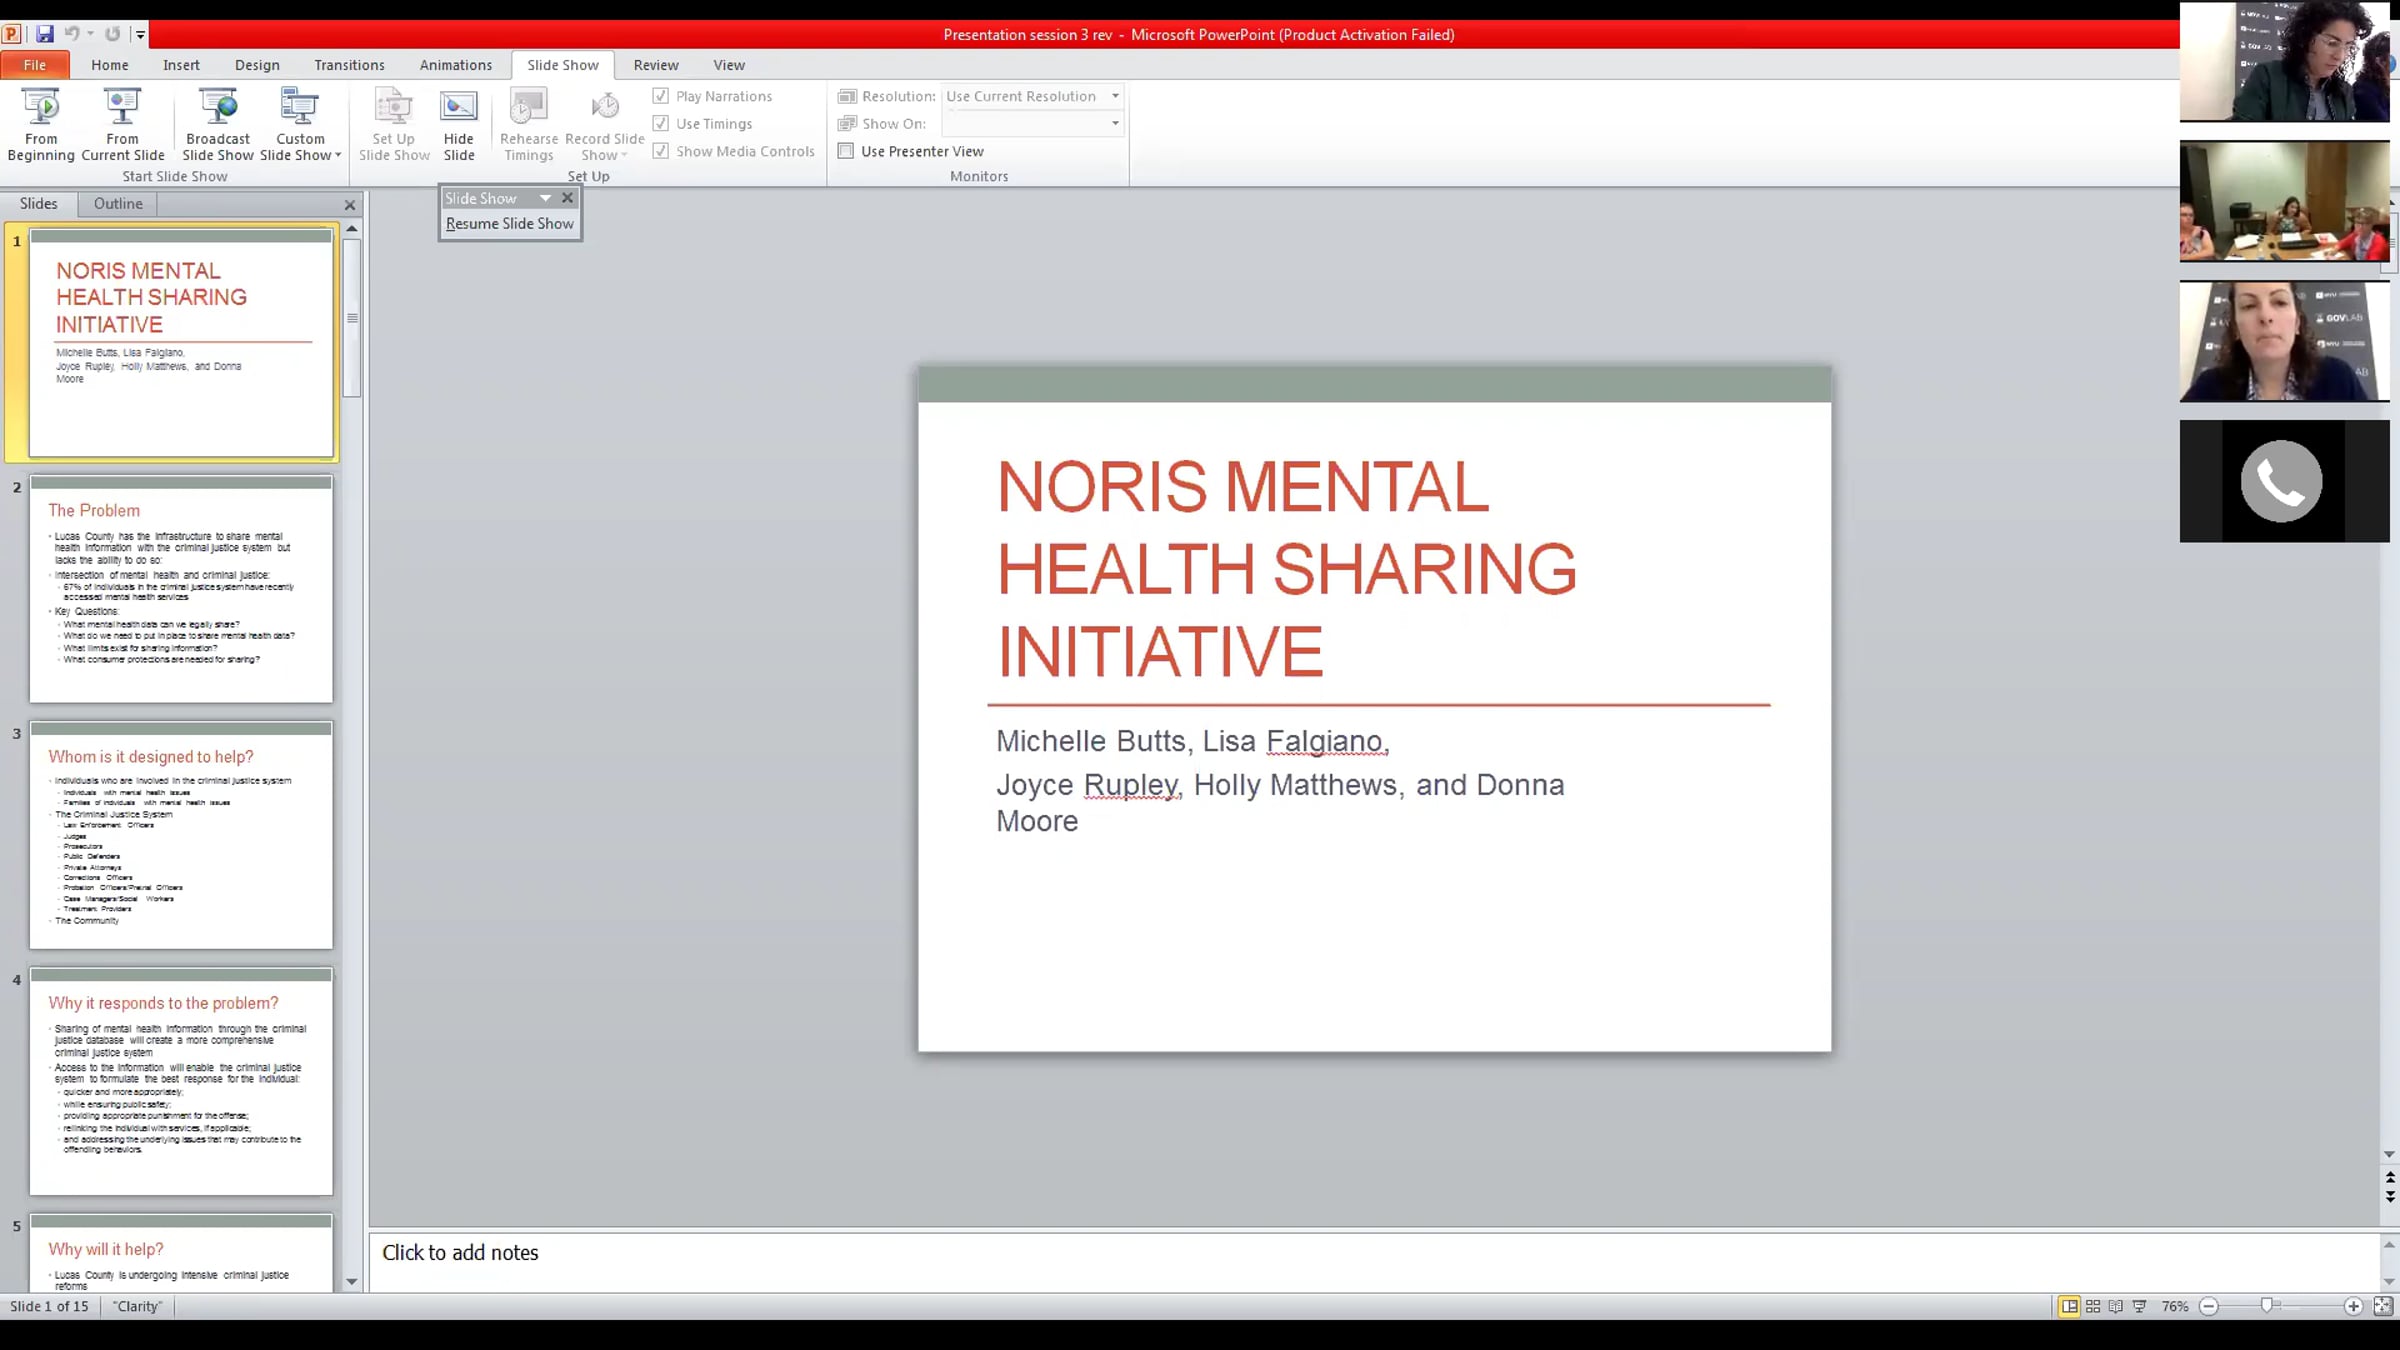Open the Transitions ribbon tab
Viewport: 2400px width, 1350px height.
click(x=349, y=65)
